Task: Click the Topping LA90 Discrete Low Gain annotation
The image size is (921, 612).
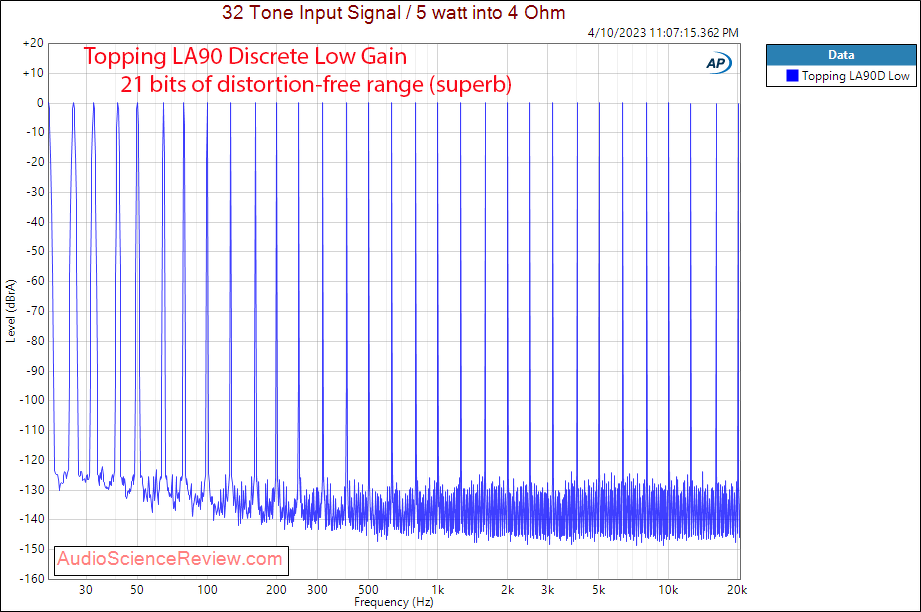Action: pyautogui.click(x=245, y=56)
